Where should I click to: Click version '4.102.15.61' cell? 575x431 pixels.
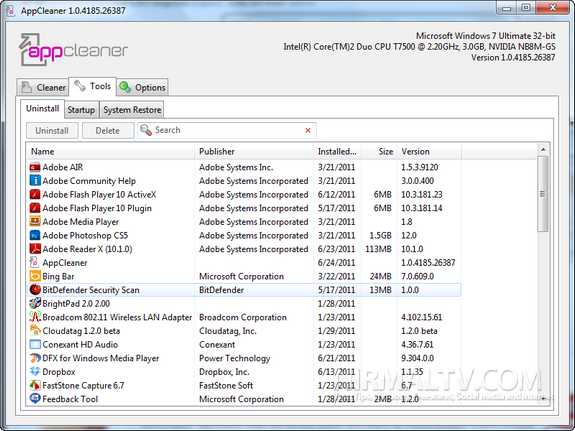[422, 317]
